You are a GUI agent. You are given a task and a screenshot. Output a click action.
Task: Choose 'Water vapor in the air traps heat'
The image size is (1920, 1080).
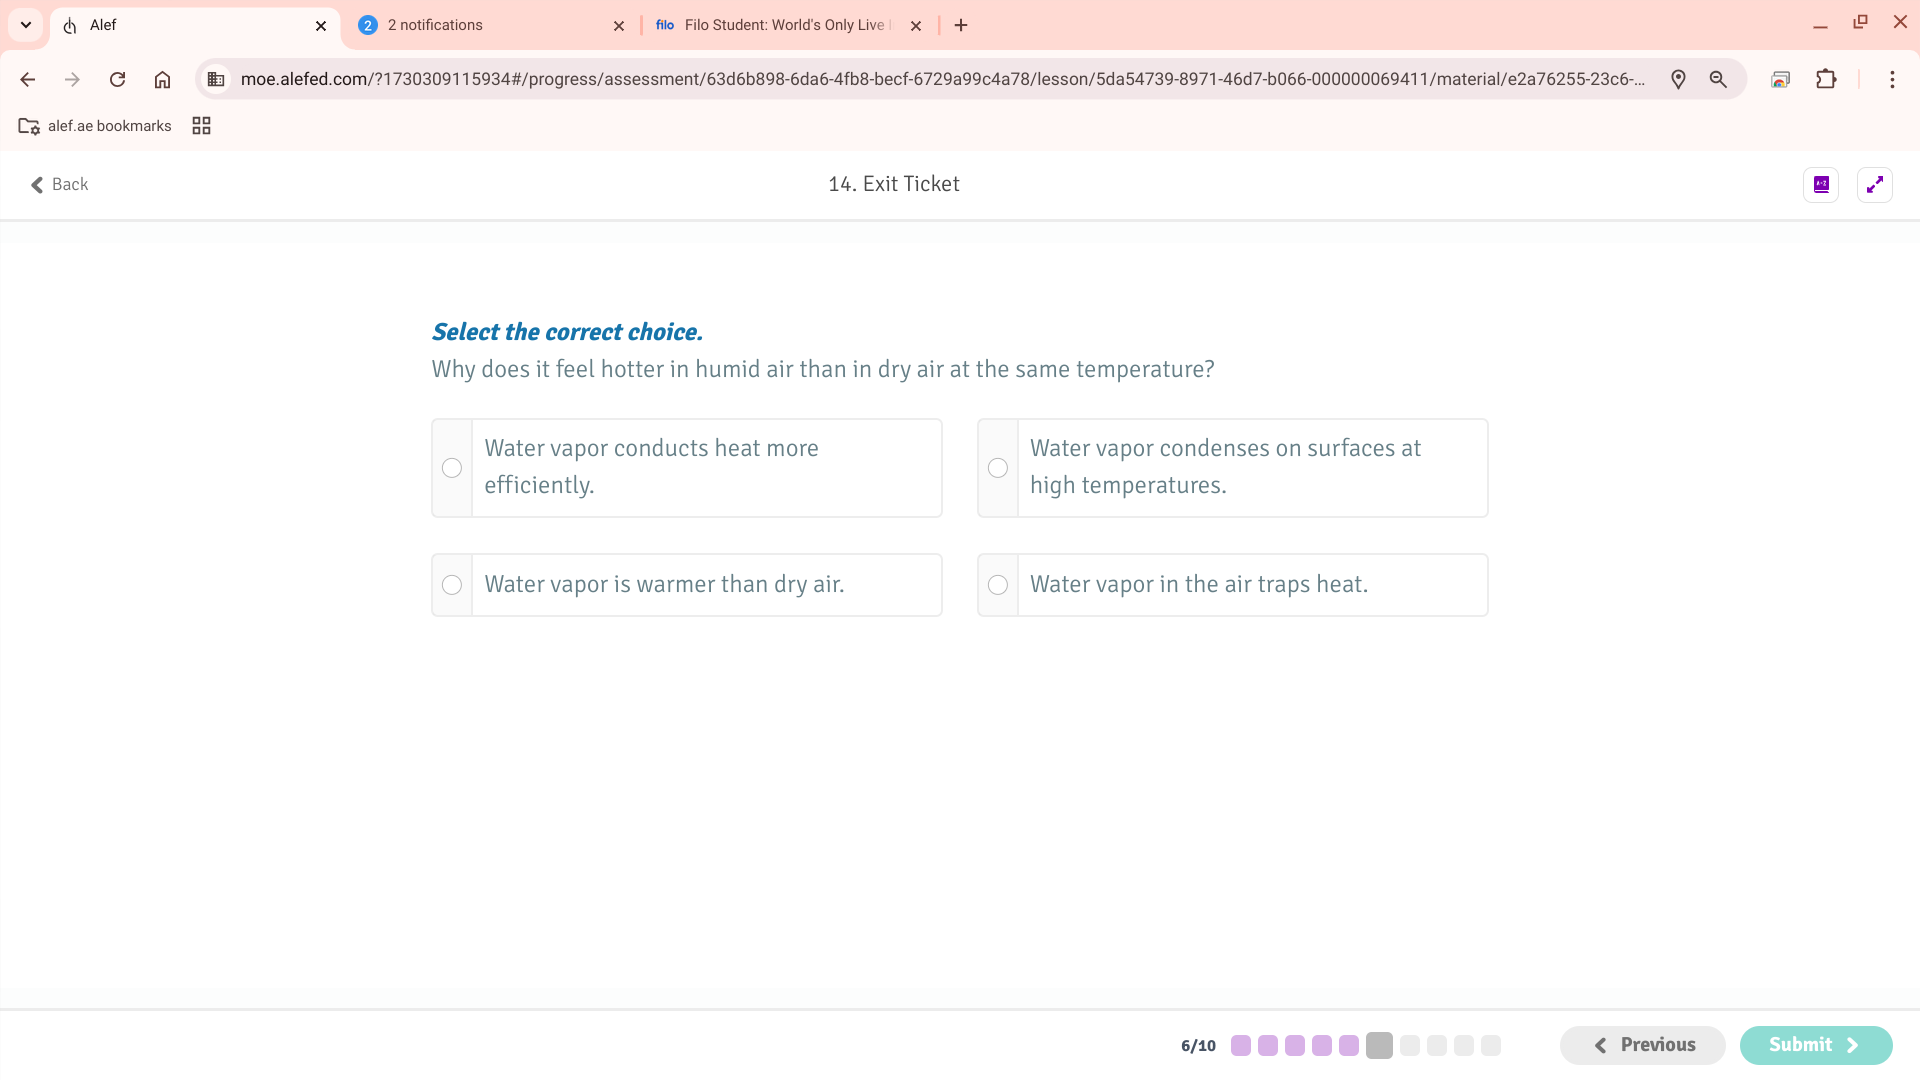click(997, 585)
